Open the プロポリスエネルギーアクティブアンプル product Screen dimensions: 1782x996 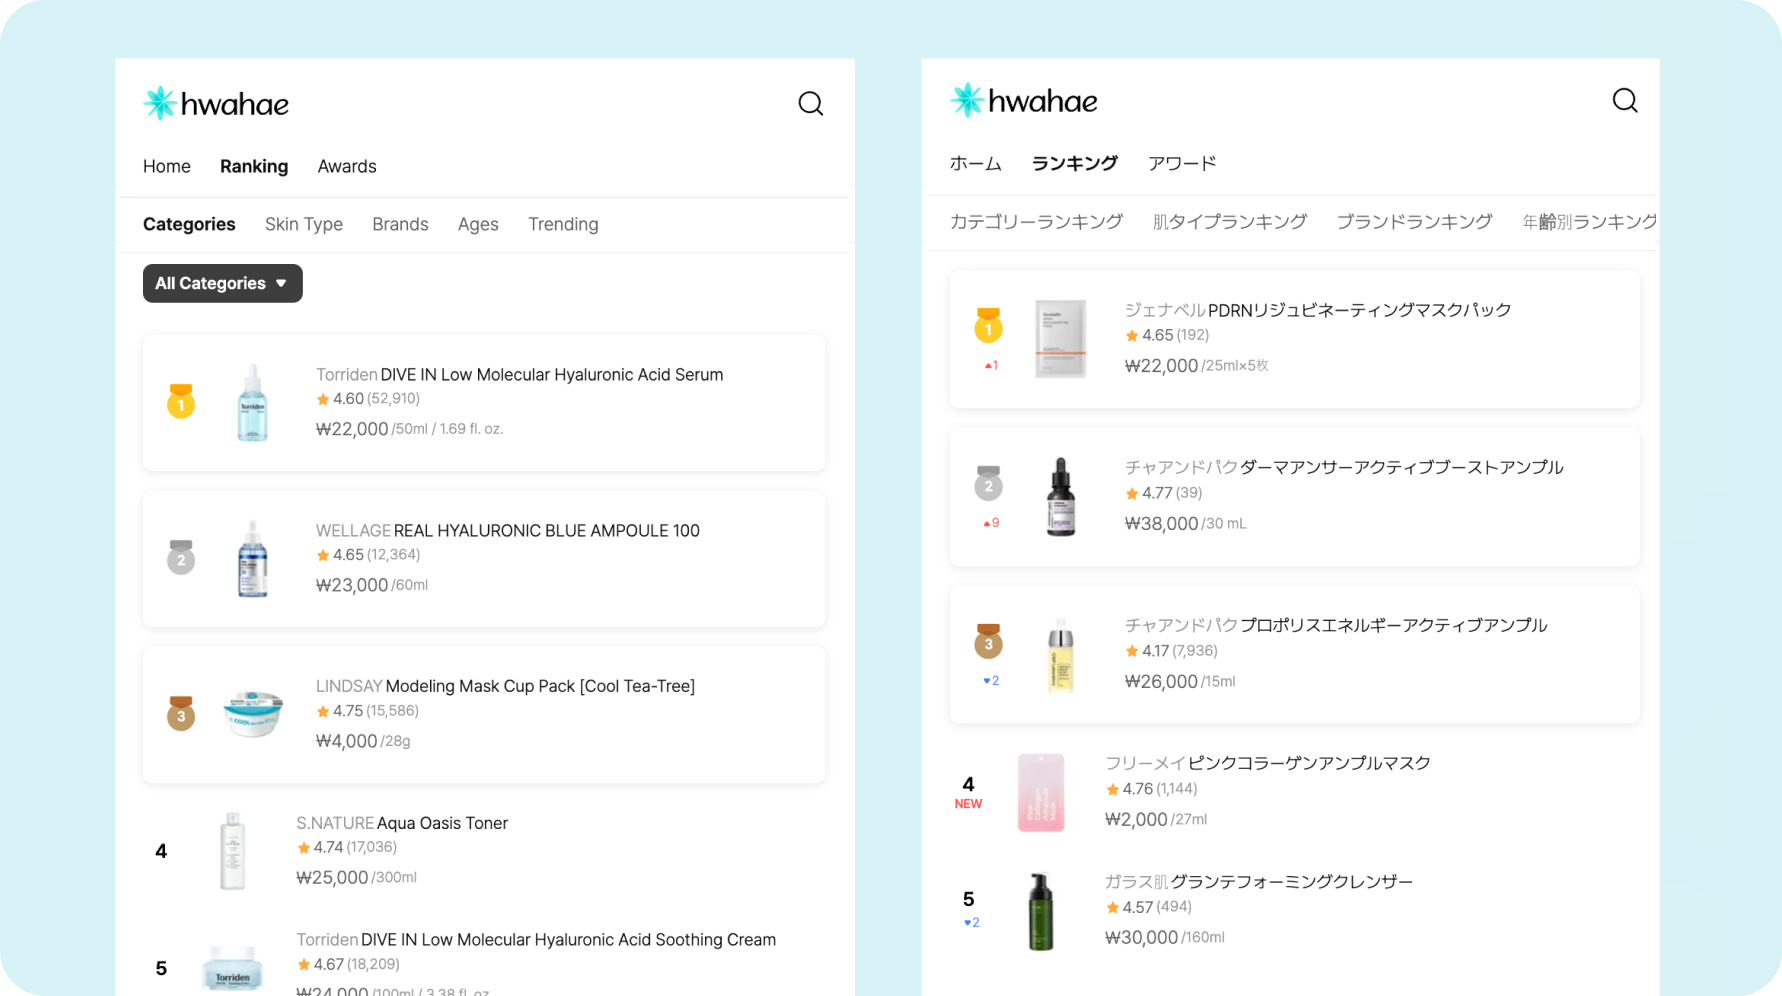pos(1294,654)
